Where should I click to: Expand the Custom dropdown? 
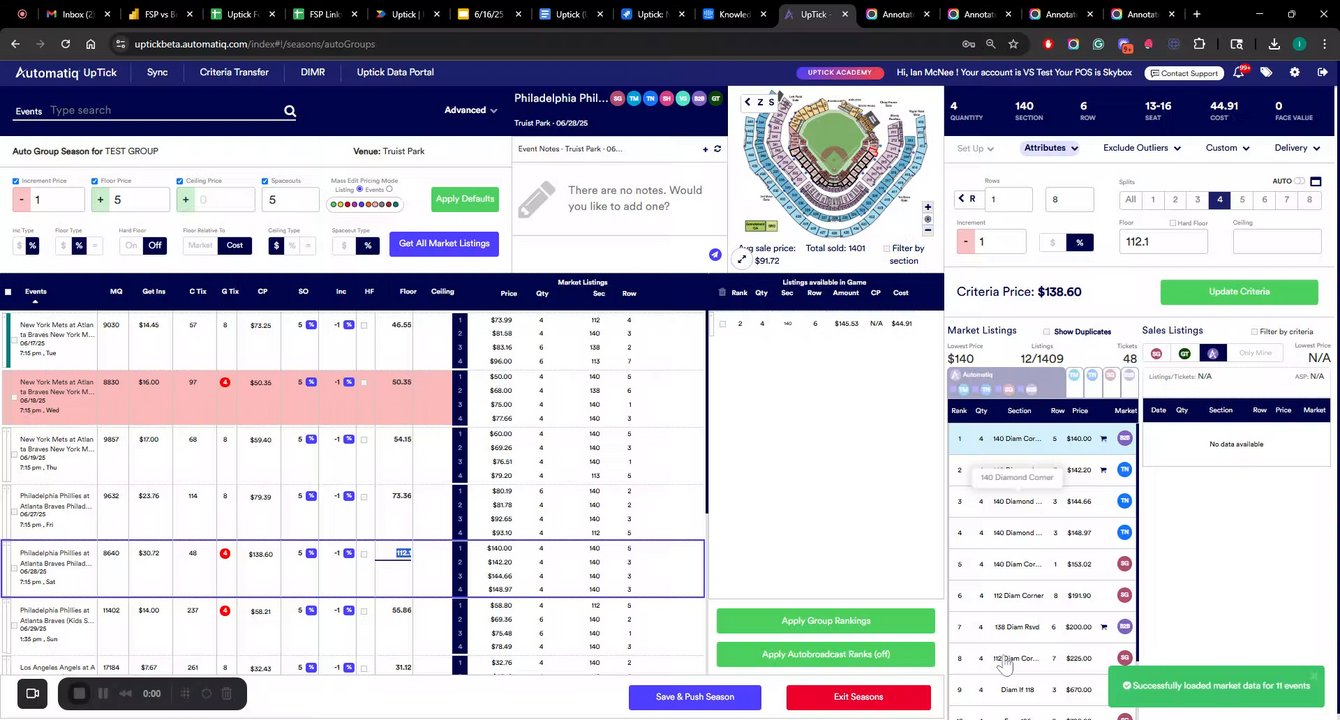1227,148
